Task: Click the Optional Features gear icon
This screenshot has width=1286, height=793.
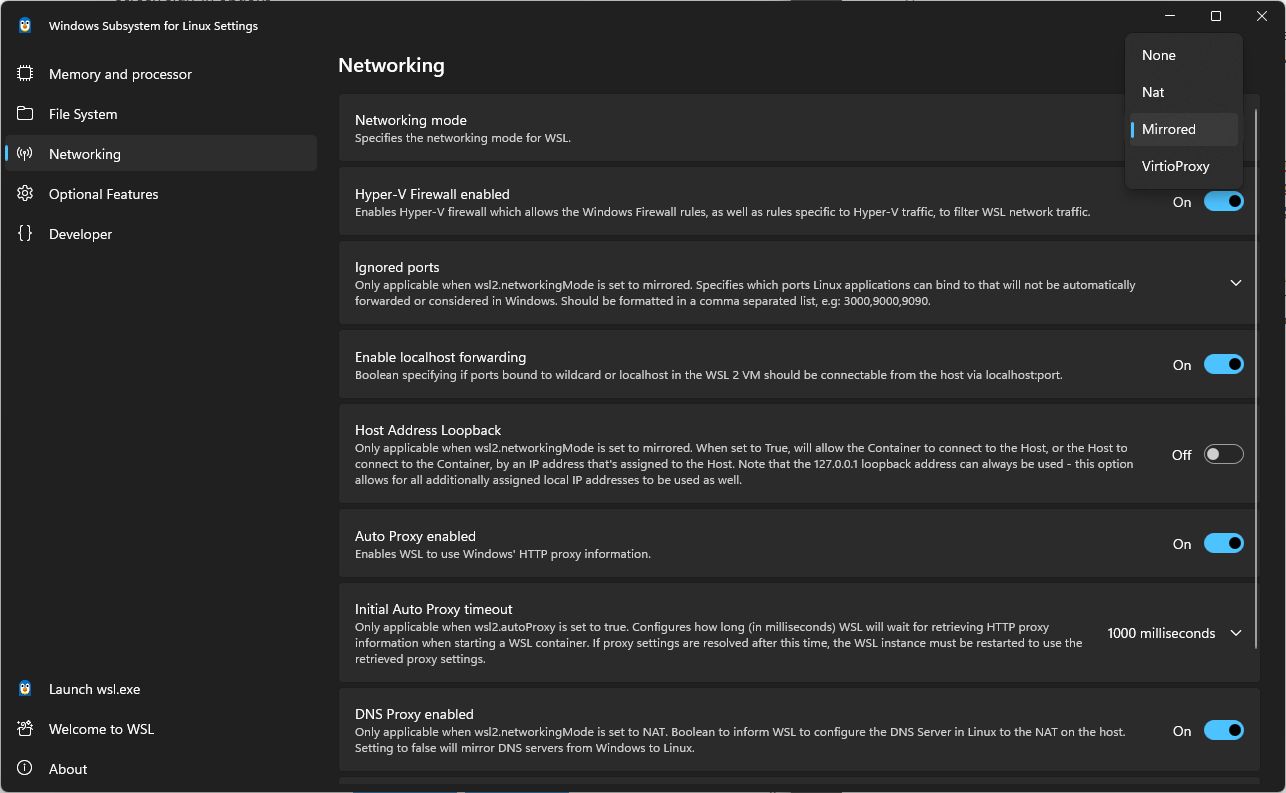Action: pos(25,194)
